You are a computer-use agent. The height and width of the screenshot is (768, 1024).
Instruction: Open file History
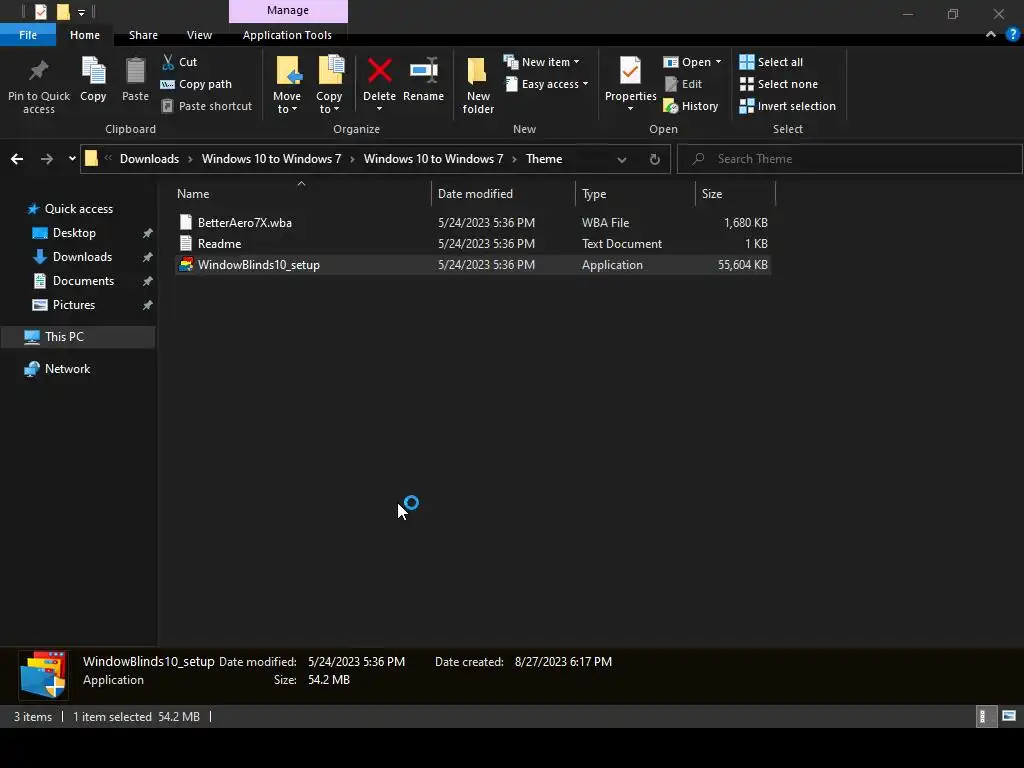[691, 106]
